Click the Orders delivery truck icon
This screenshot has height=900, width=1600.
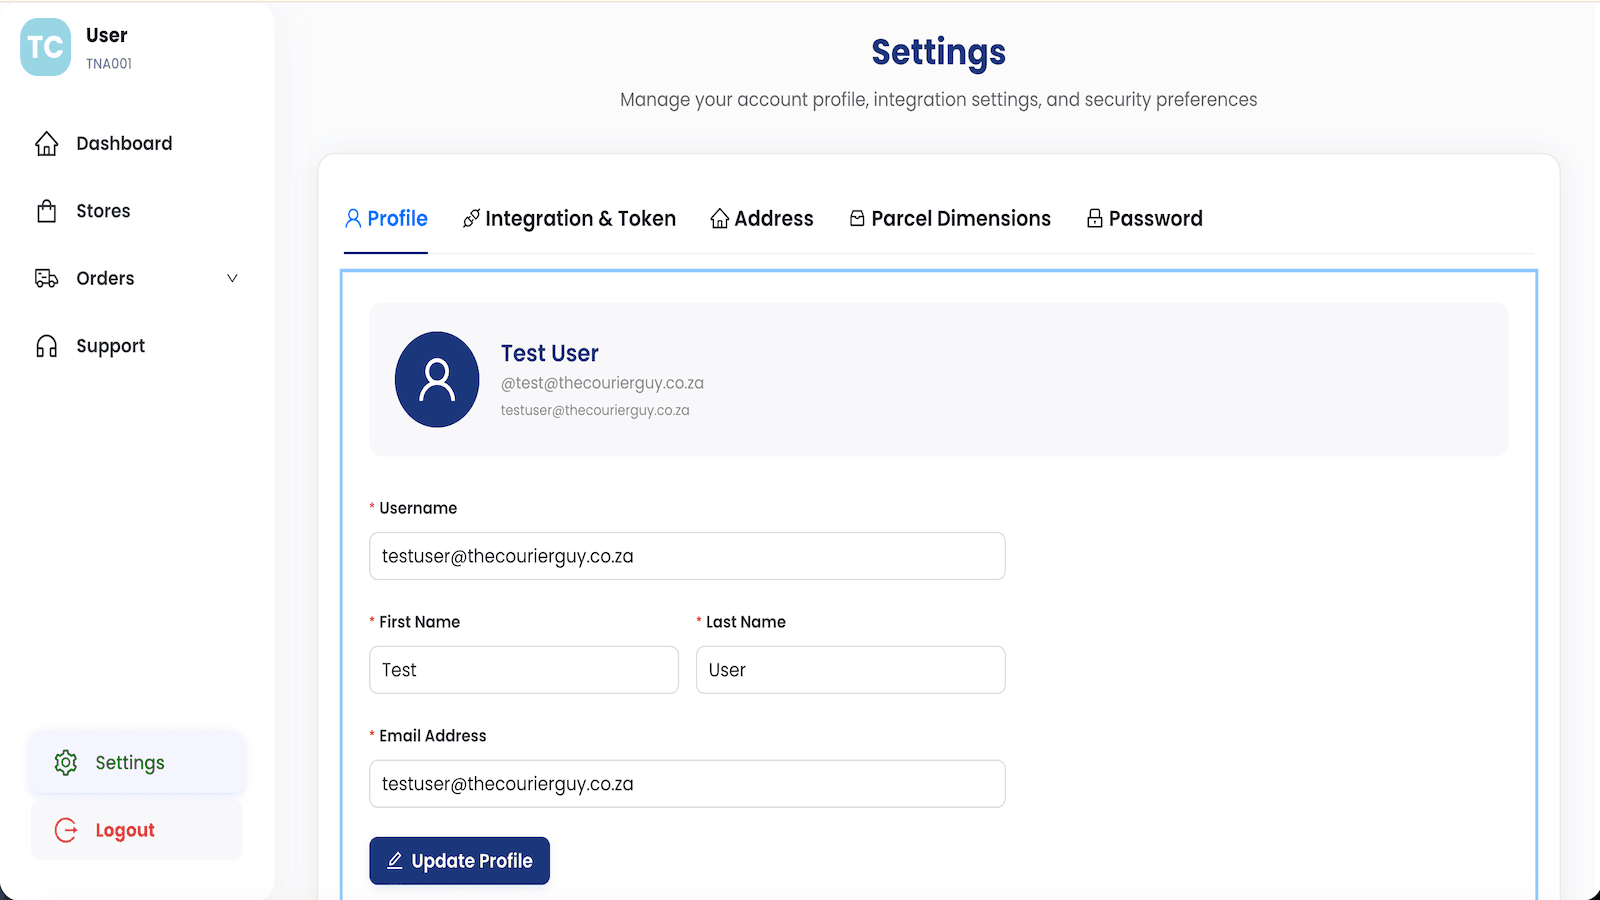click(46, 278)
